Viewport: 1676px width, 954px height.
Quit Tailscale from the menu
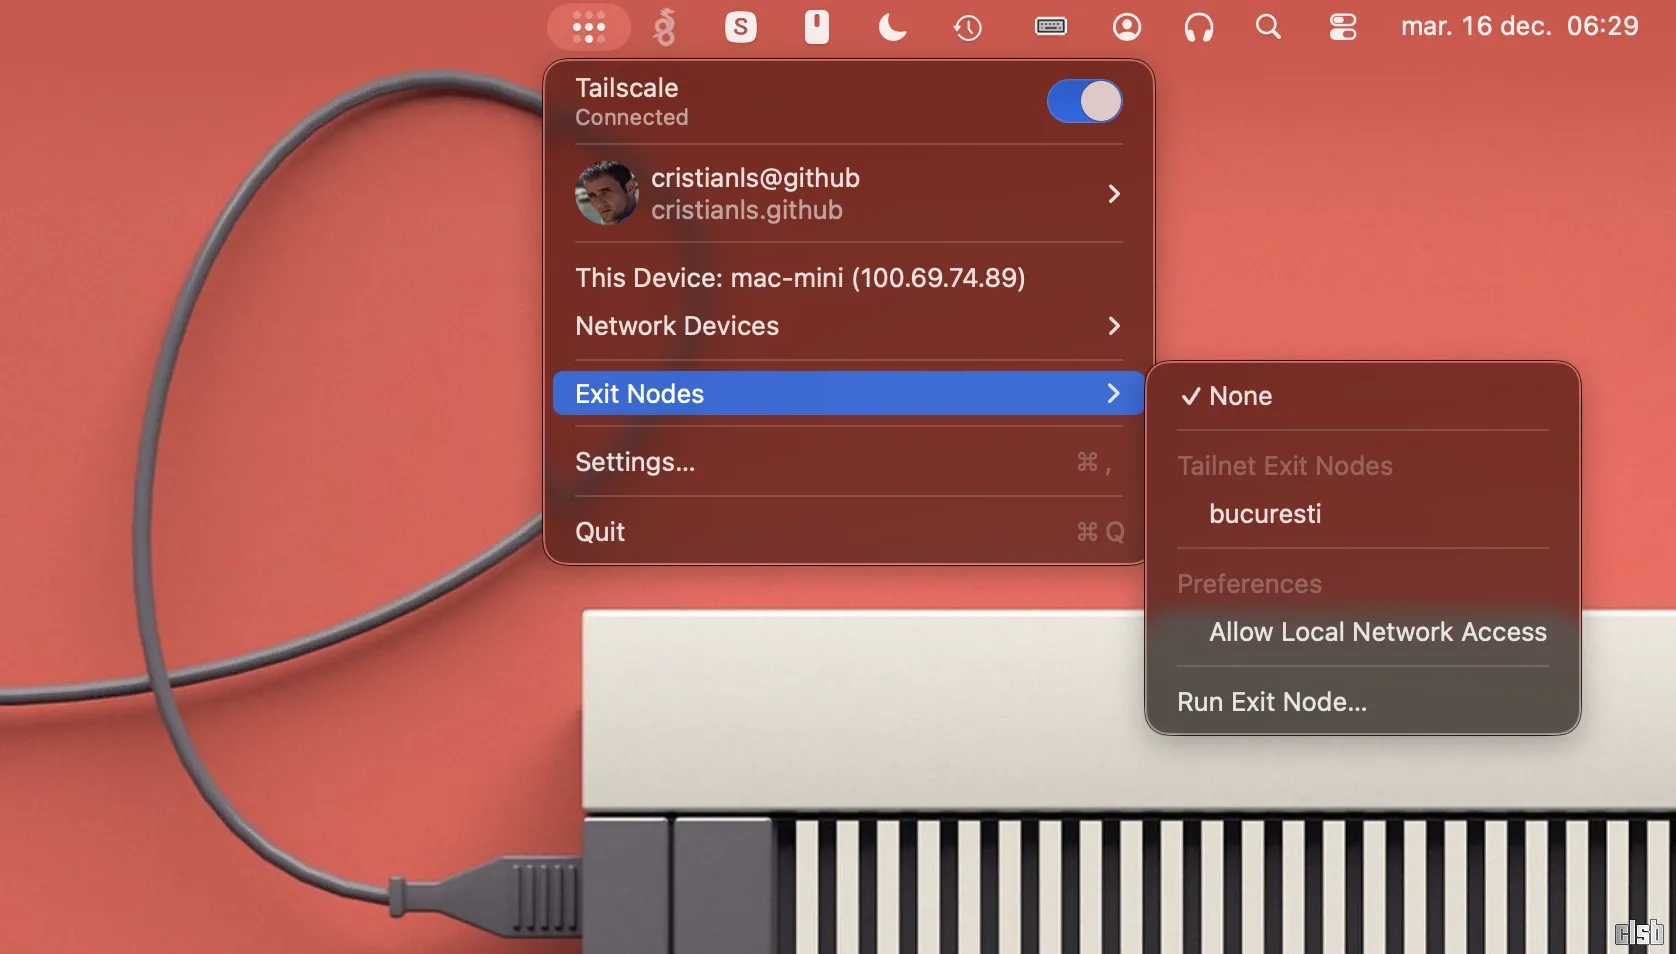pos(600,532)
